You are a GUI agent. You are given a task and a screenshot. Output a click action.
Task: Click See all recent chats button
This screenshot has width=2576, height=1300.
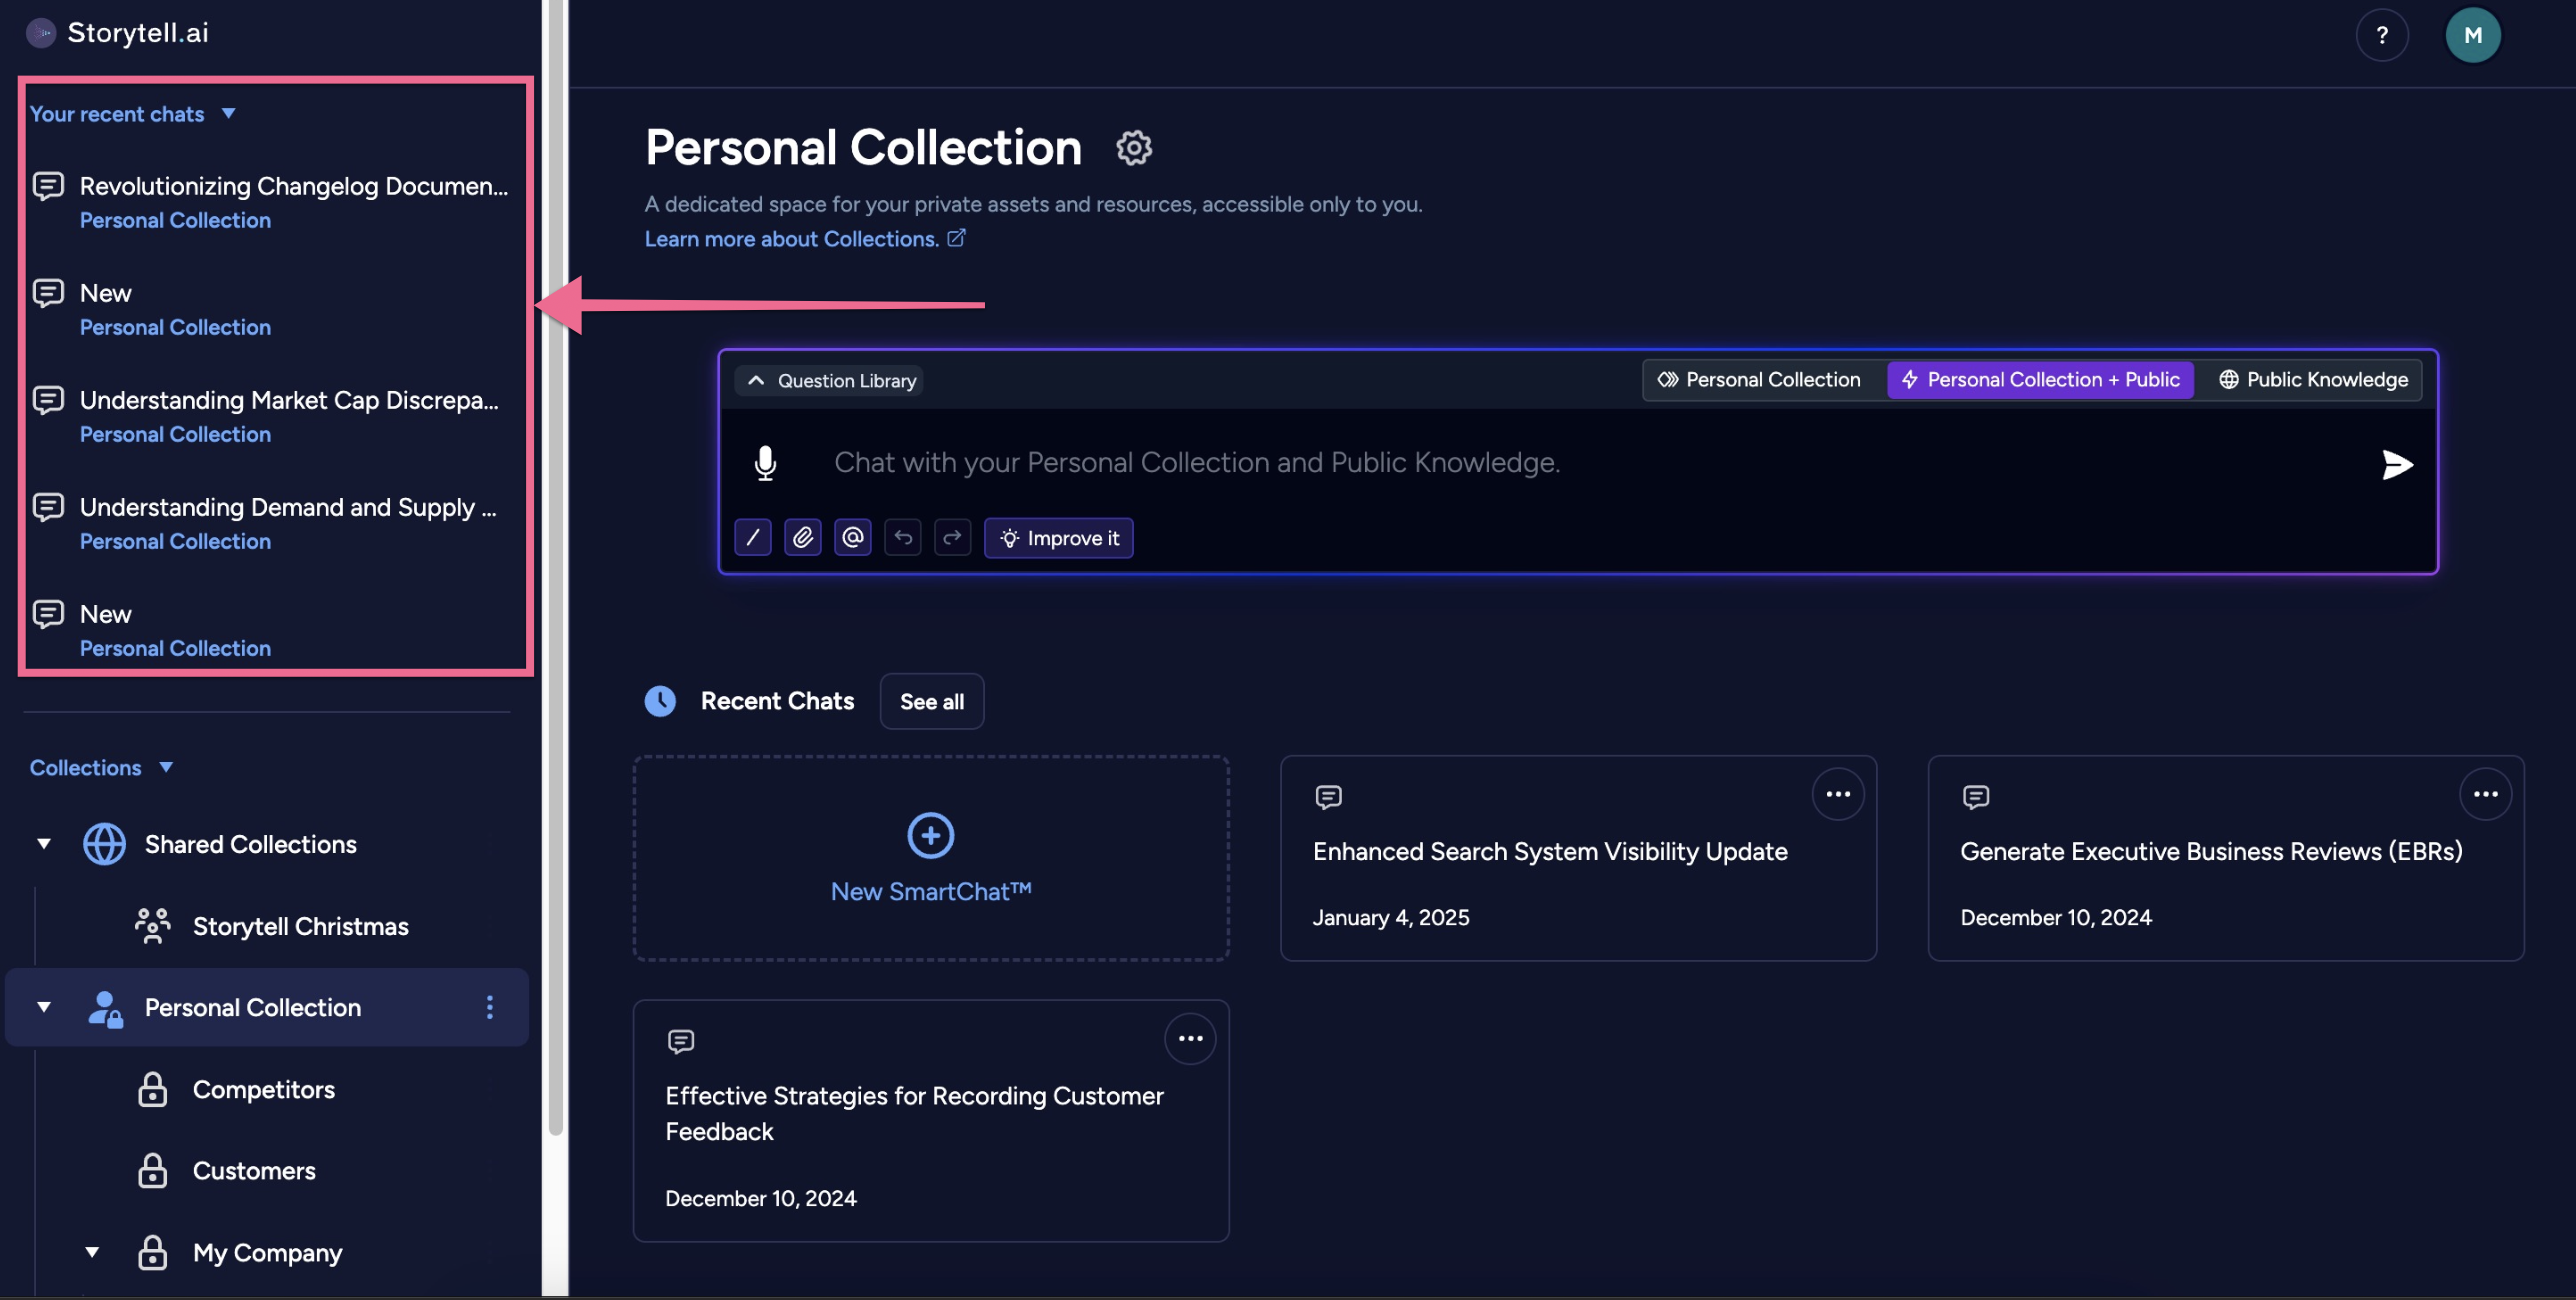[x=931, y=702]
